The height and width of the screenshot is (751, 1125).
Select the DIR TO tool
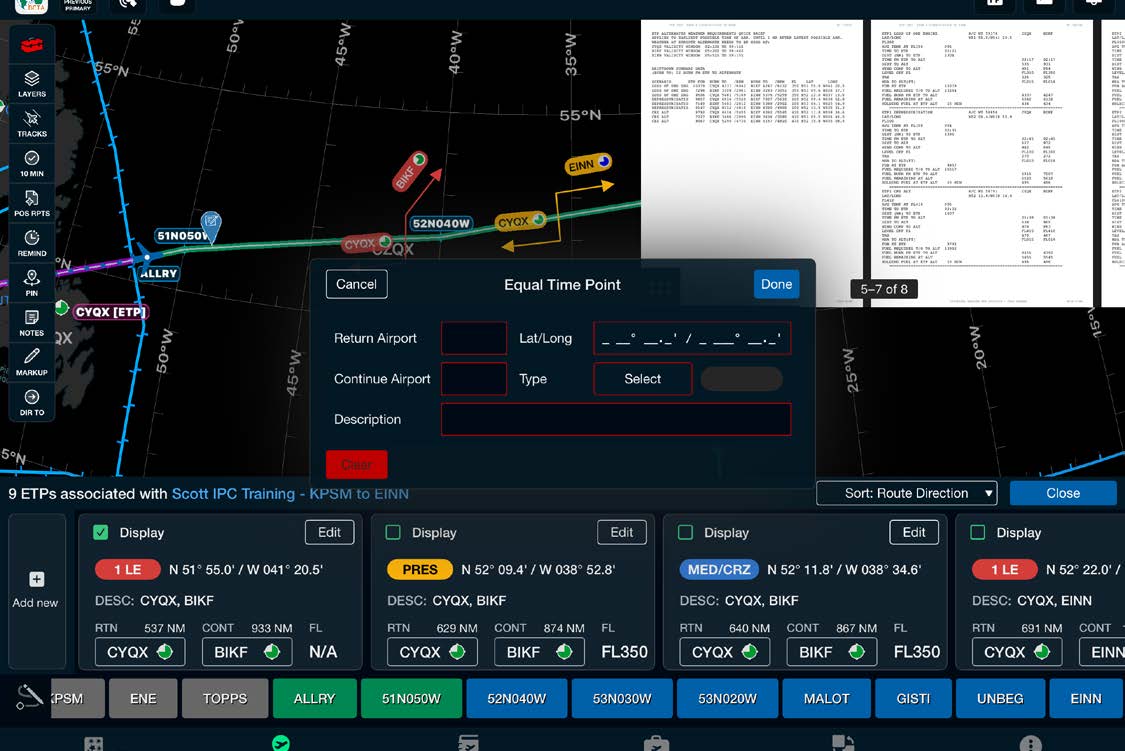pyautogui.click(x=32, y=402)
